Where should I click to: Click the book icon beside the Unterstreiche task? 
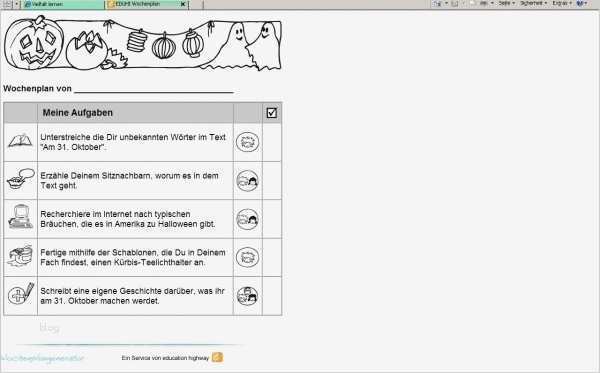(x=20, y=140)
